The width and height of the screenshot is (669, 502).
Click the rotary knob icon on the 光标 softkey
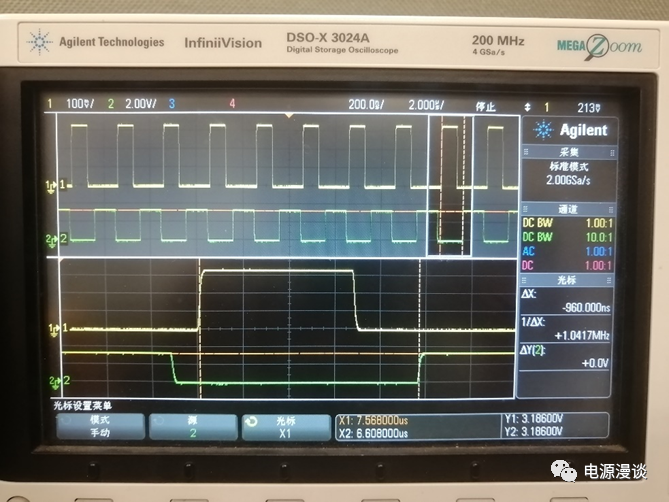click(253, 421)
